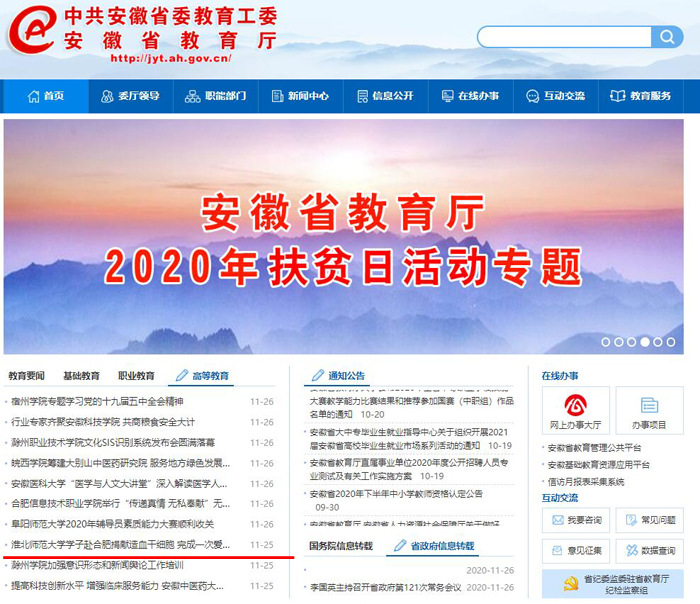Select the last carousel indicator dot
The image size is (700, 604).
click(x=671, y=342)
